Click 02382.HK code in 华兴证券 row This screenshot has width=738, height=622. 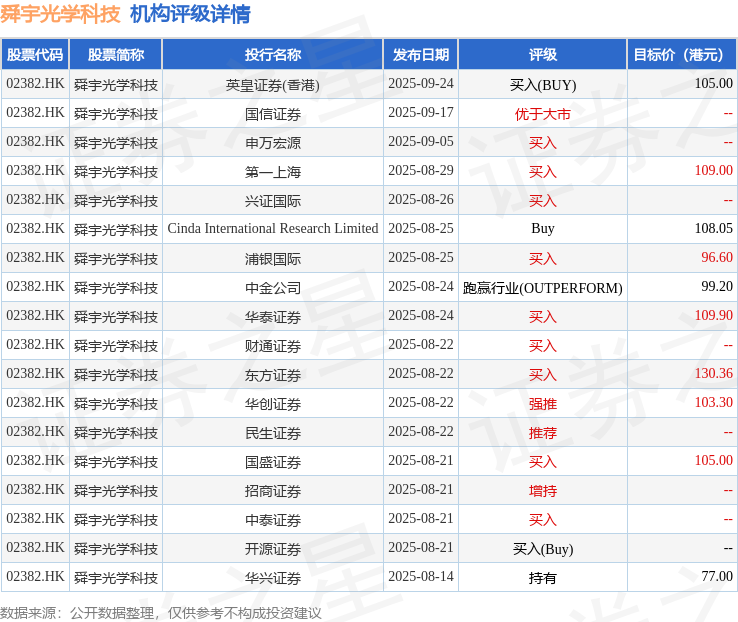point(35,577)
